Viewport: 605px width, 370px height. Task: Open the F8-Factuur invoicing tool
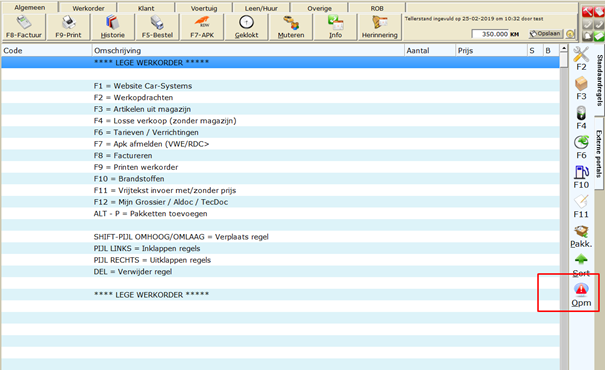[24, 27]
